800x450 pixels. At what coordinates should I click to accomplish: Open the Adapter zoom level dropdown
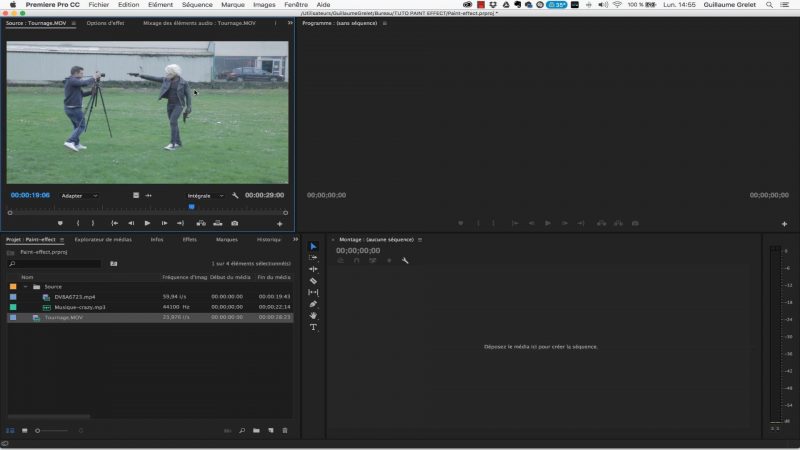coord(79,196)
